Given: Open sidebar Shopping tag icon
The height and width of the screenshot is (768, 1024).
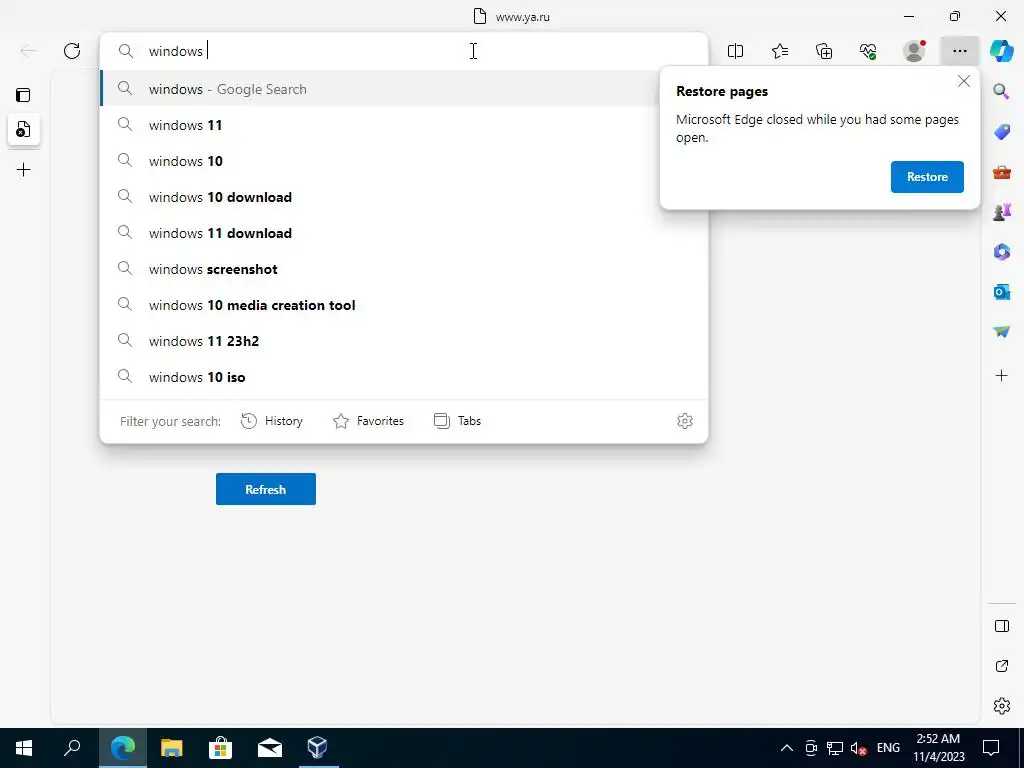Looking at the screenshot, I should pos(1002,132).
